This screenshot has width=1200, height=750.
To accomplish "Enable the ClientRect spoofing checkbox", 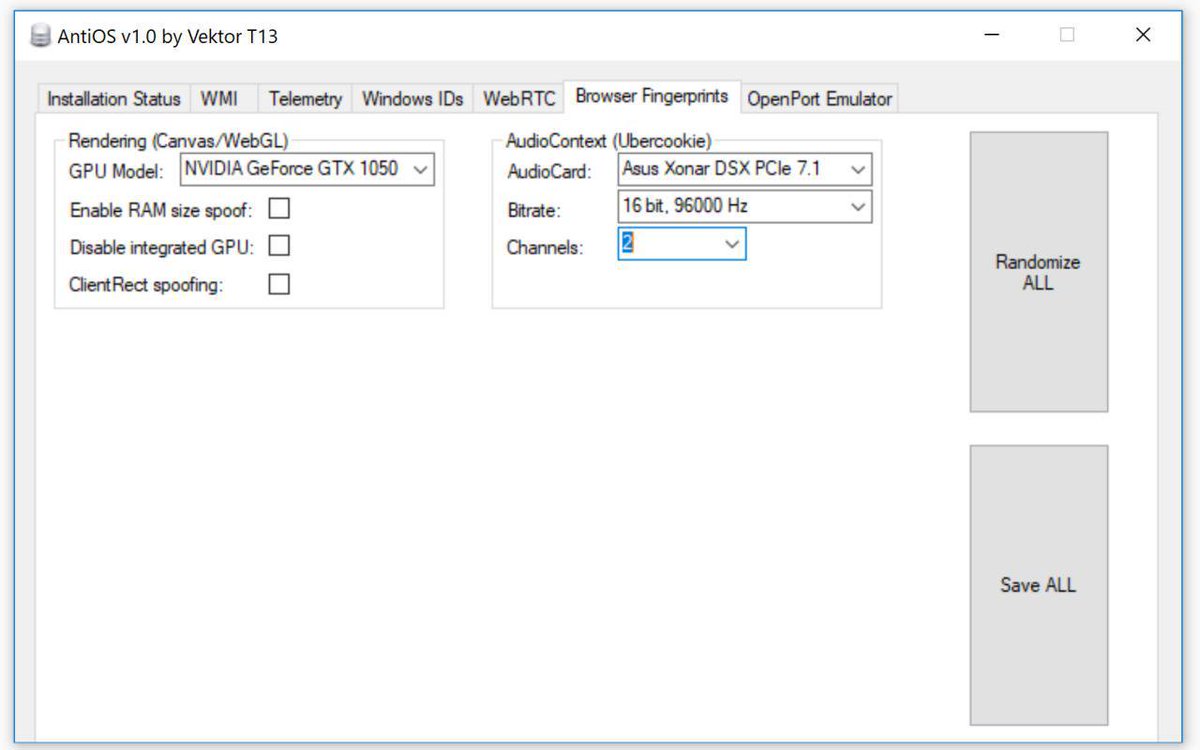I will point(279,284).
